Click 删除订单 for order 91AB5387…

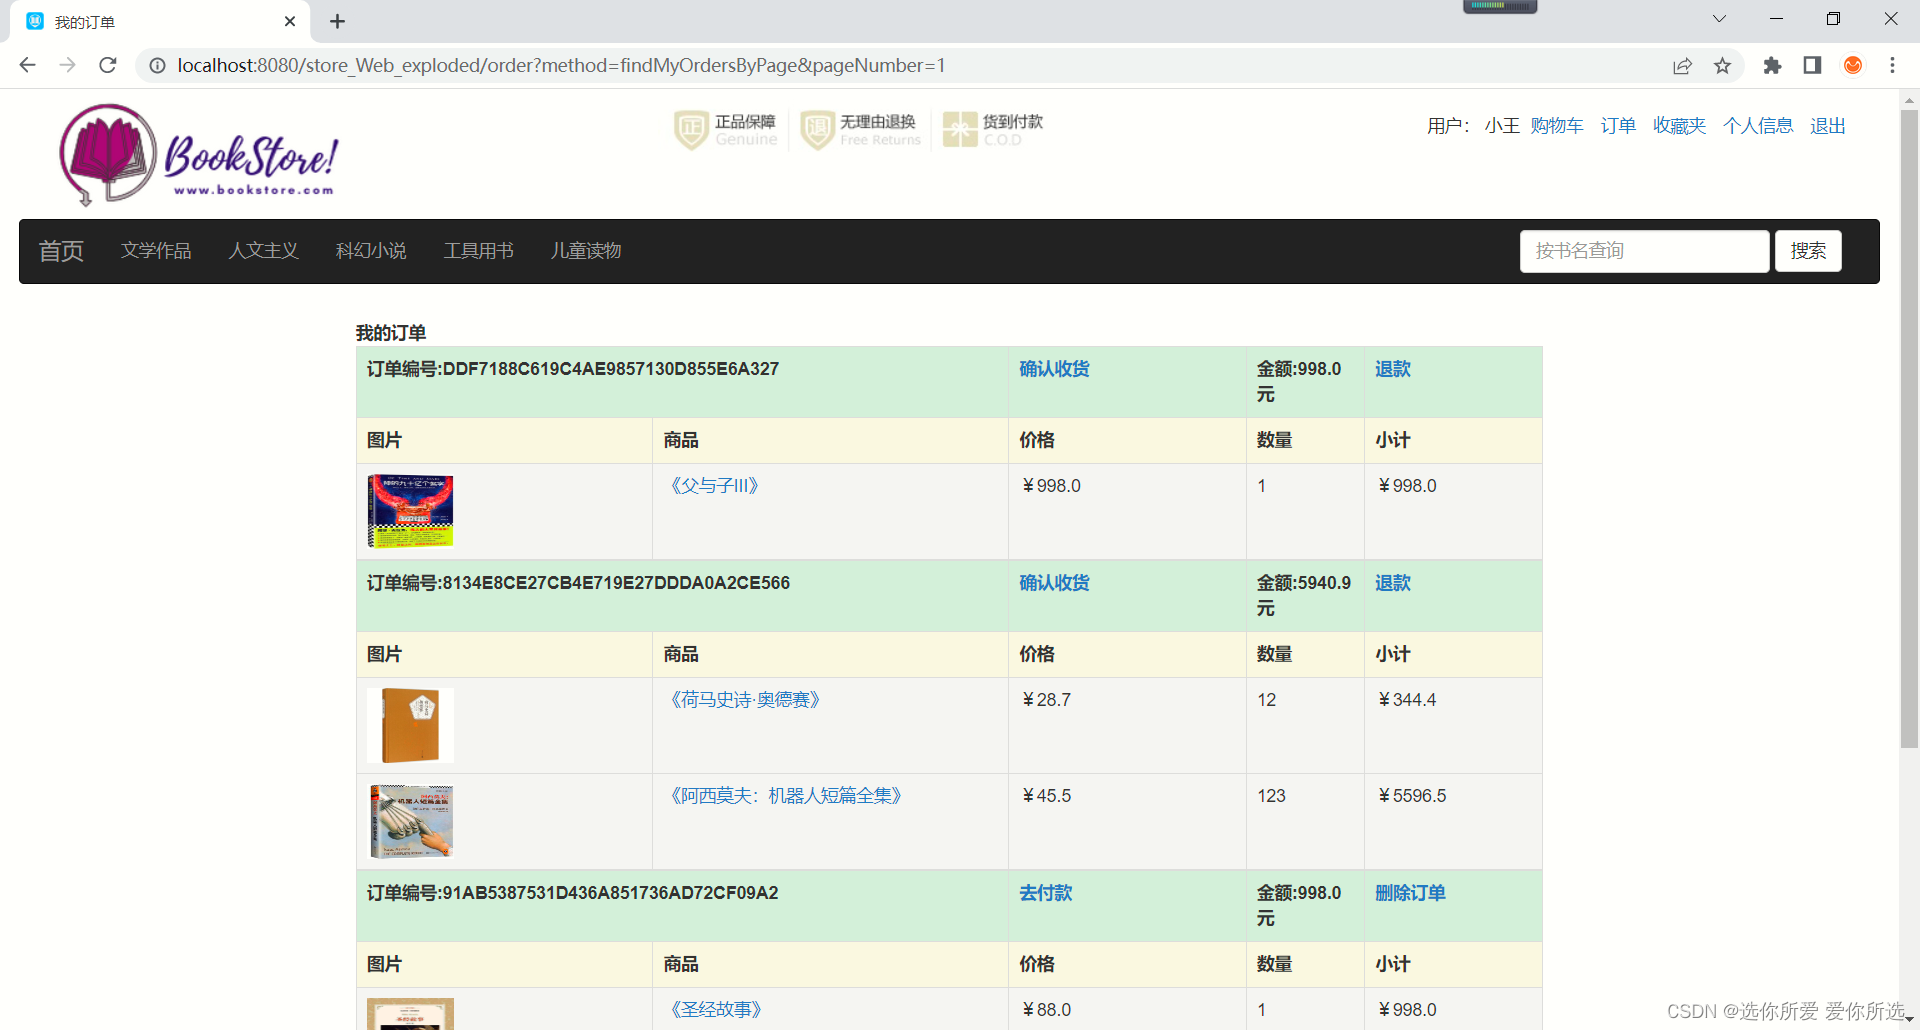(x=1410, y=893)
